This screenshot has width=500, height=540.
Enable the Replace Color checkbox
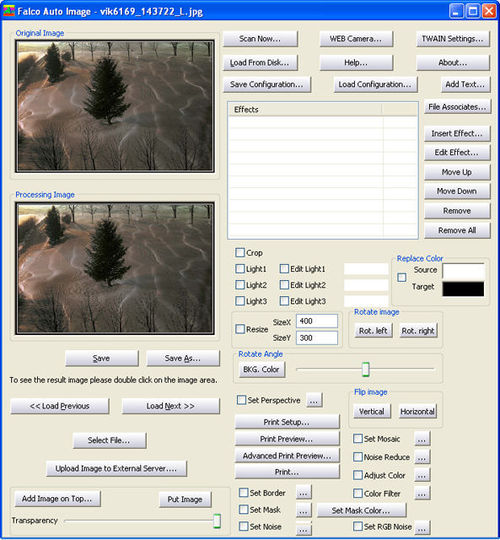click(402, 278)
